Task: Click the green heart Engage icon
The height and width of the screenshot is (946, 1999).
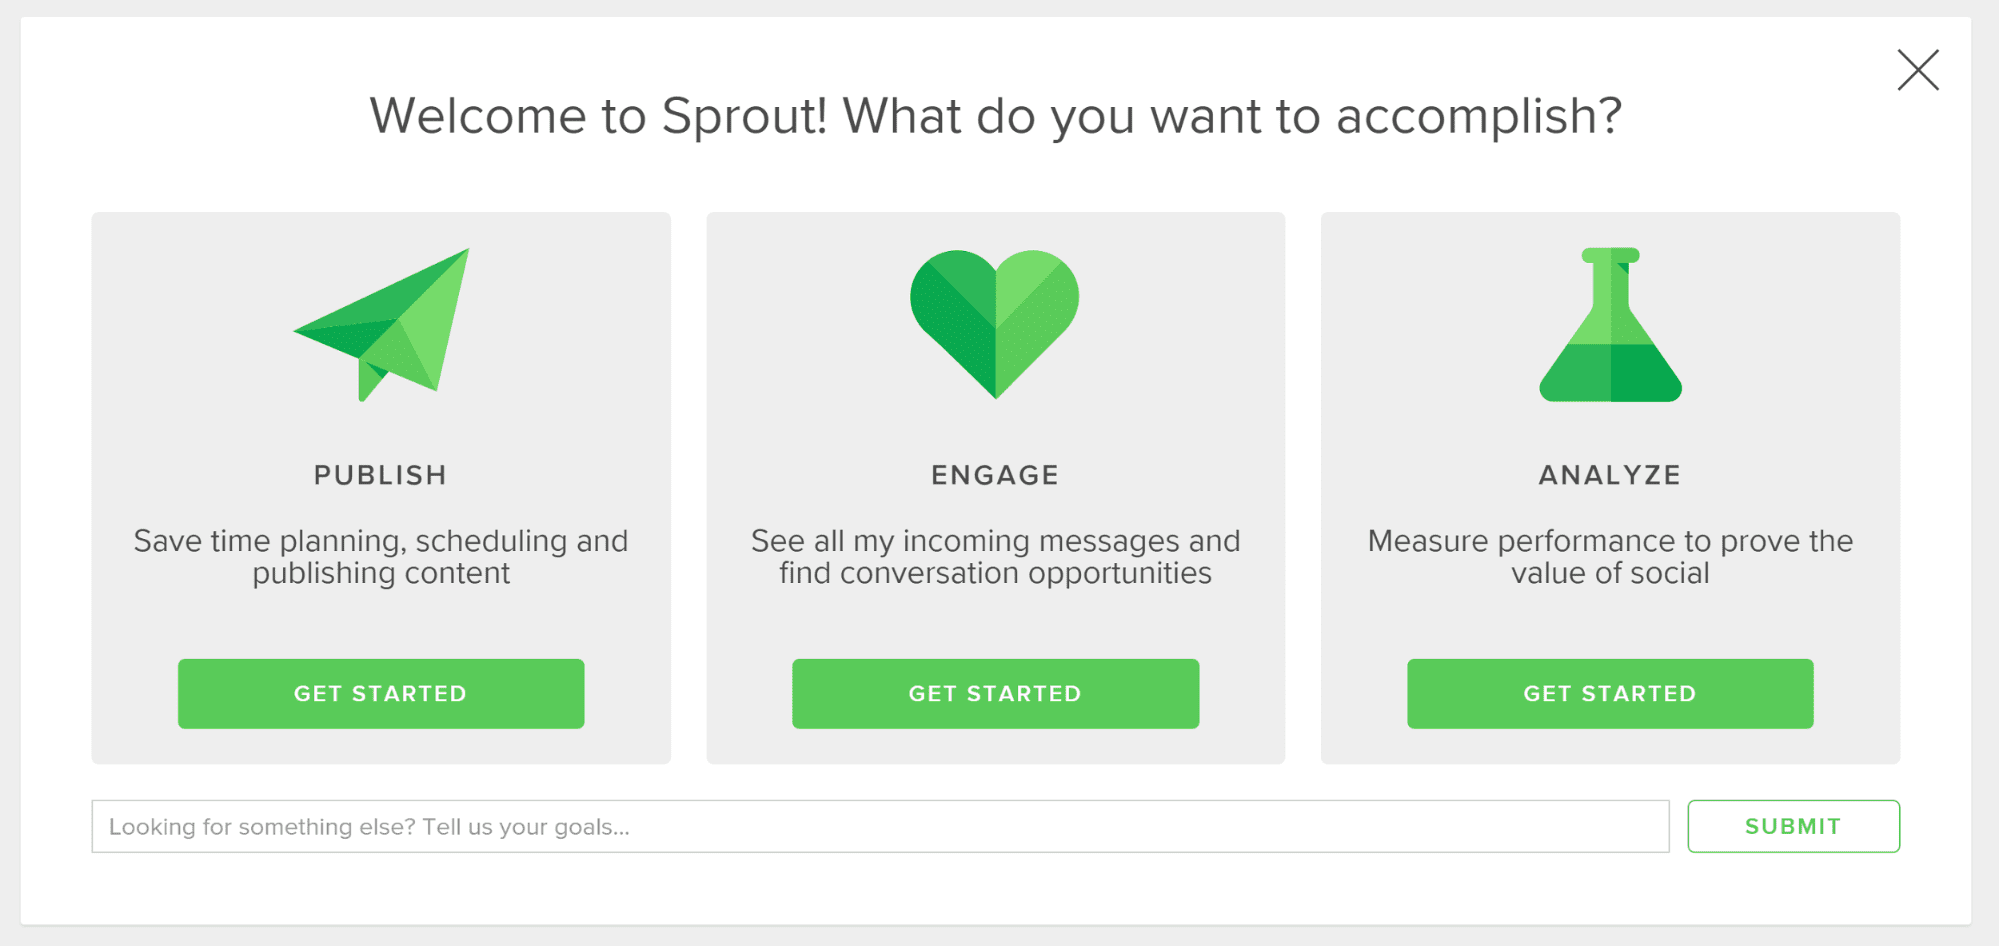Action: (995, 322)
